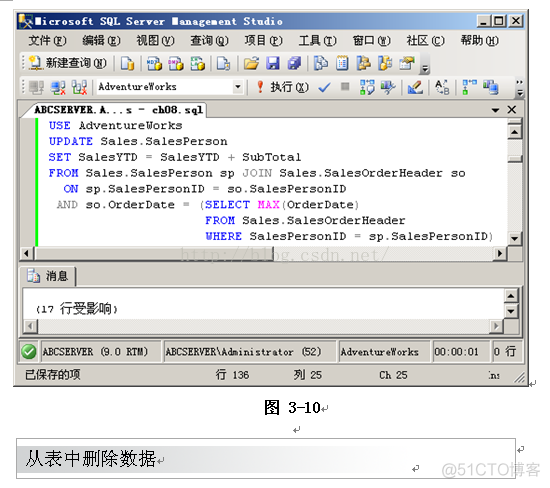The width and height of the screenshot is (550, 488).
Task: Select the 消息 results tab
Action: [48, 276]
